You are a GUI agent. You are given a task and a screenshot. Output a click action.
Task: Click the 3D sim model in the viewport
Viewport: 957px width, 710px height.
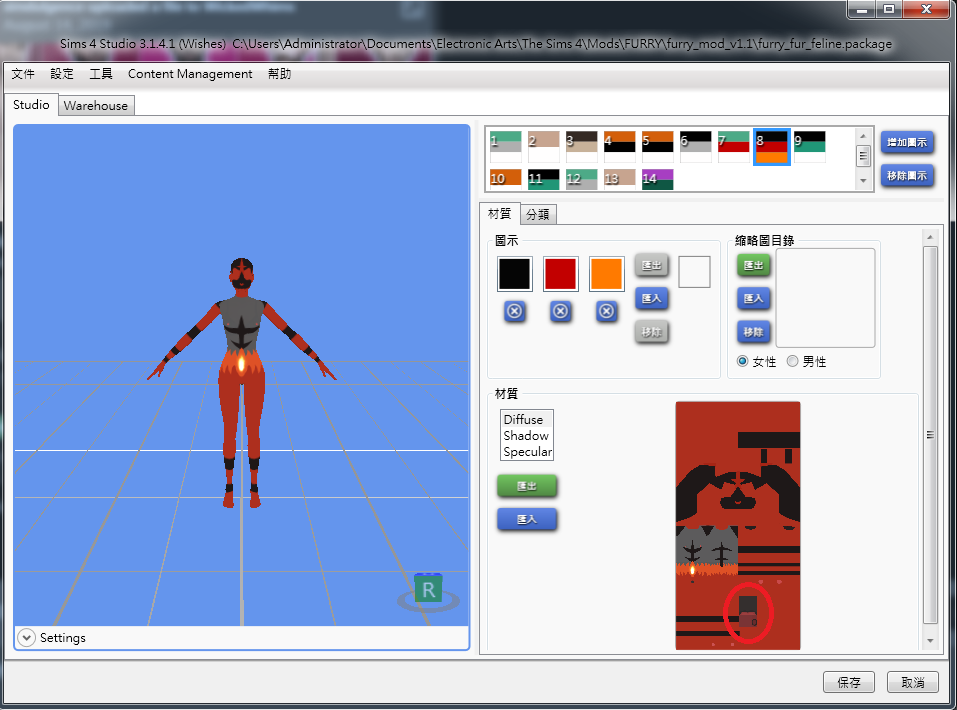242,382
